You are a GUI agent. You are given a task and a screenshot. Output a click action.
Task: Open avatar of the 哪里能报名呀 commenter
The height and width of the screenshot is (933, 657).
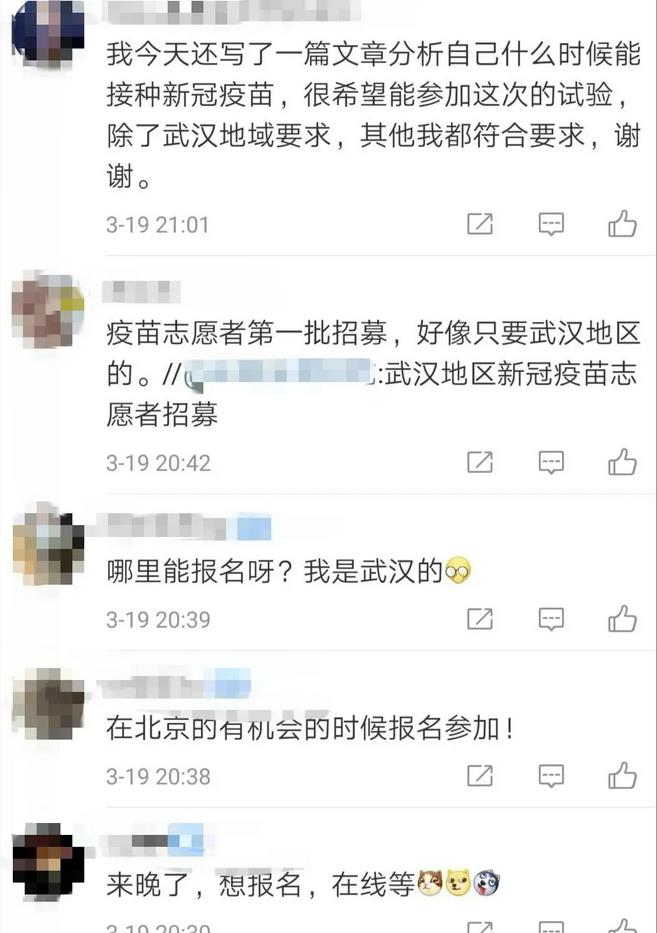pyautogui.click(x=48, y=544)
